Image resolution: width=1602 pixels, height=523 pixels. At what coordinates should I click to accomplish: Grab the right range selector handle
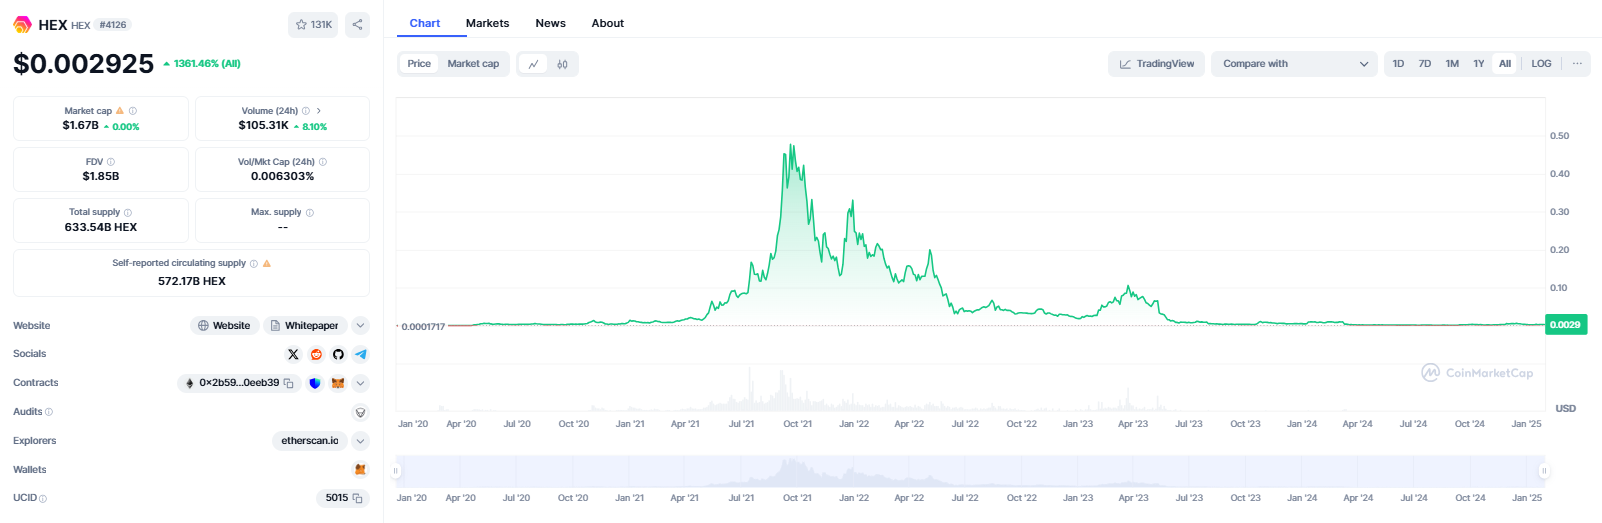[x=1544, y=471]
